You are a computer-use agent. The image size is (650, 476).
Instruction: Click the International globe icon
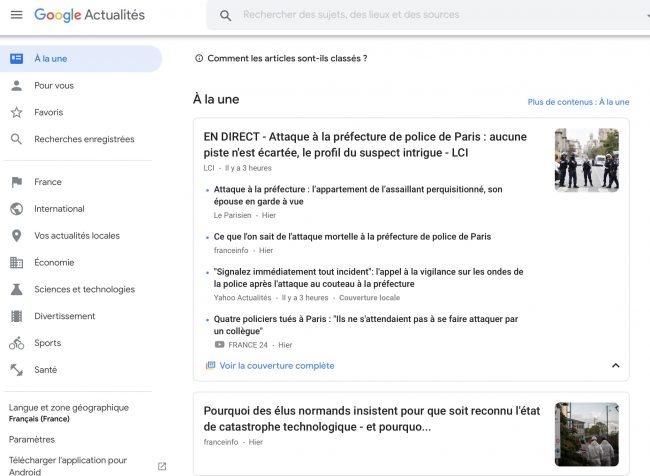(16, 209)
